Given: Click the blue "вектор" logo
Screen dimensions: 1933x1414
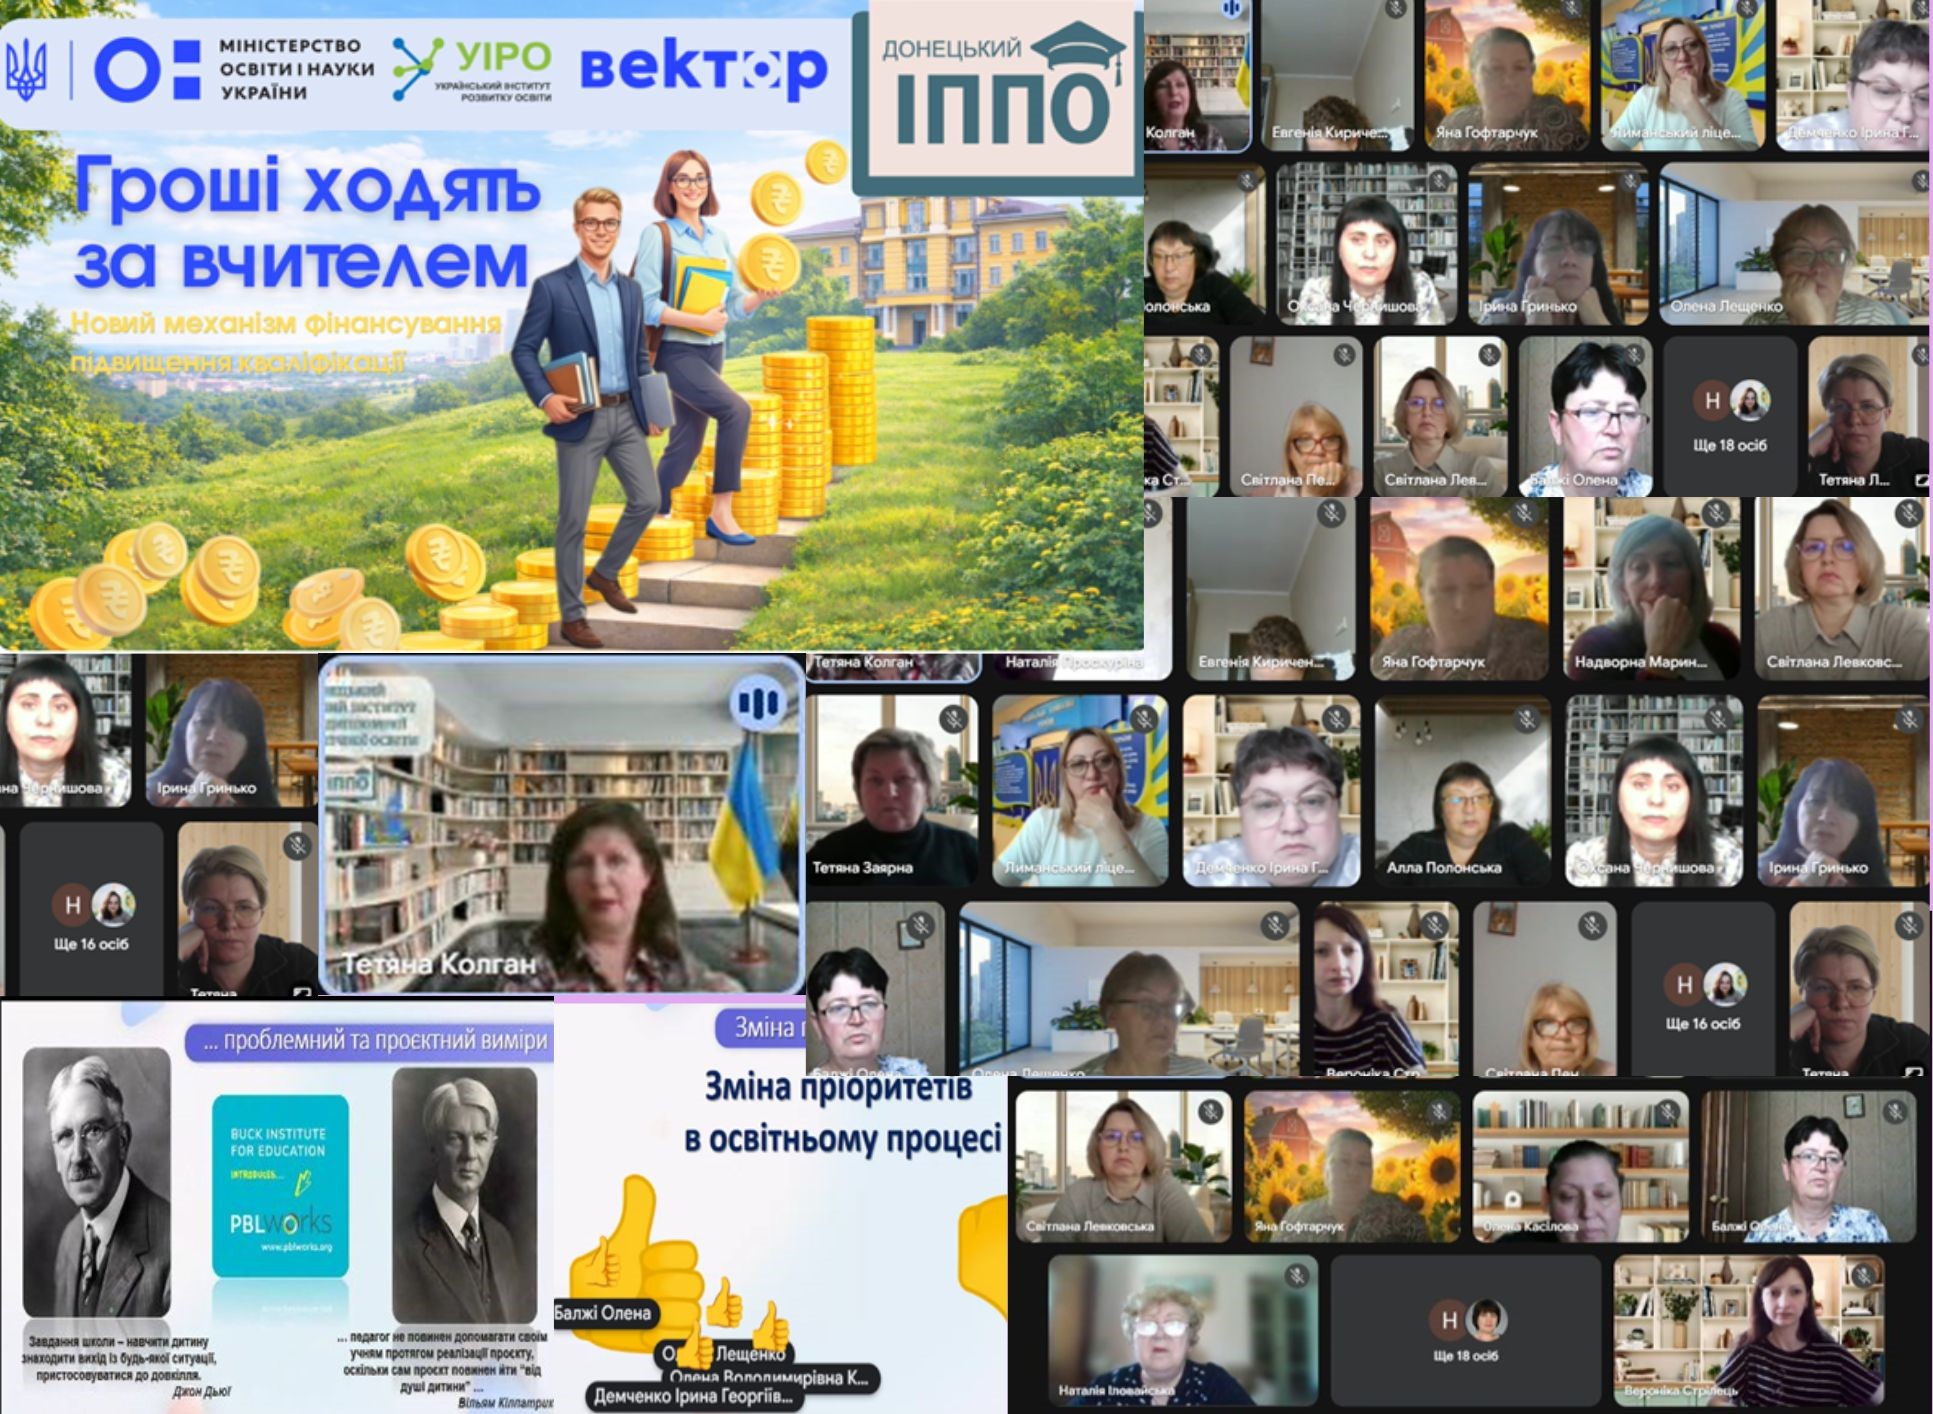Looking at the screenshot, I should (704, 68).
